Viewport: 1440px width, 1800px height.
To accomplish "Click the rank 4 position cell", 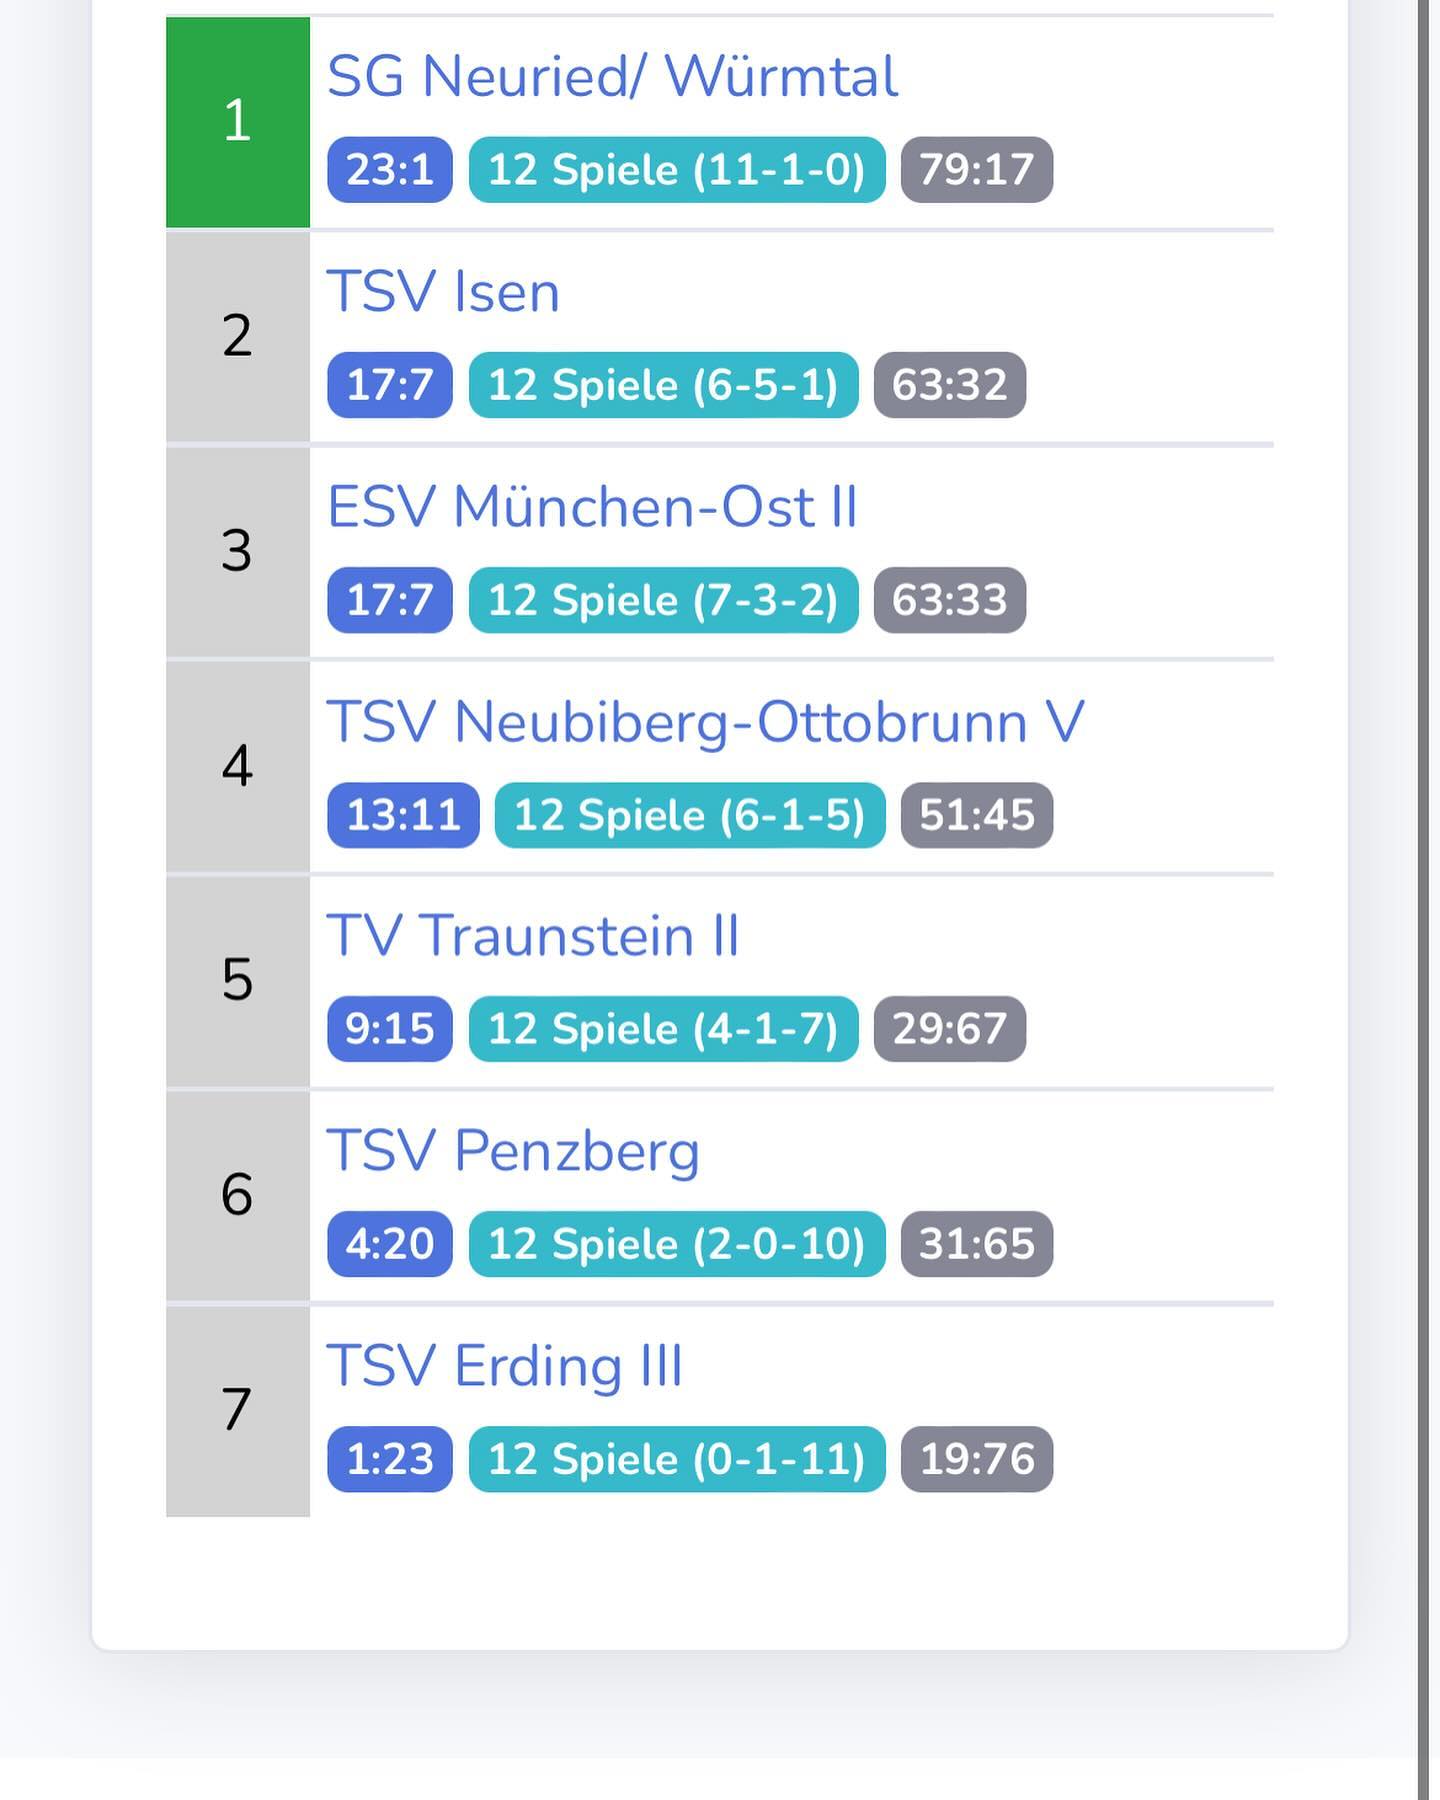I will tap(237, 767).
